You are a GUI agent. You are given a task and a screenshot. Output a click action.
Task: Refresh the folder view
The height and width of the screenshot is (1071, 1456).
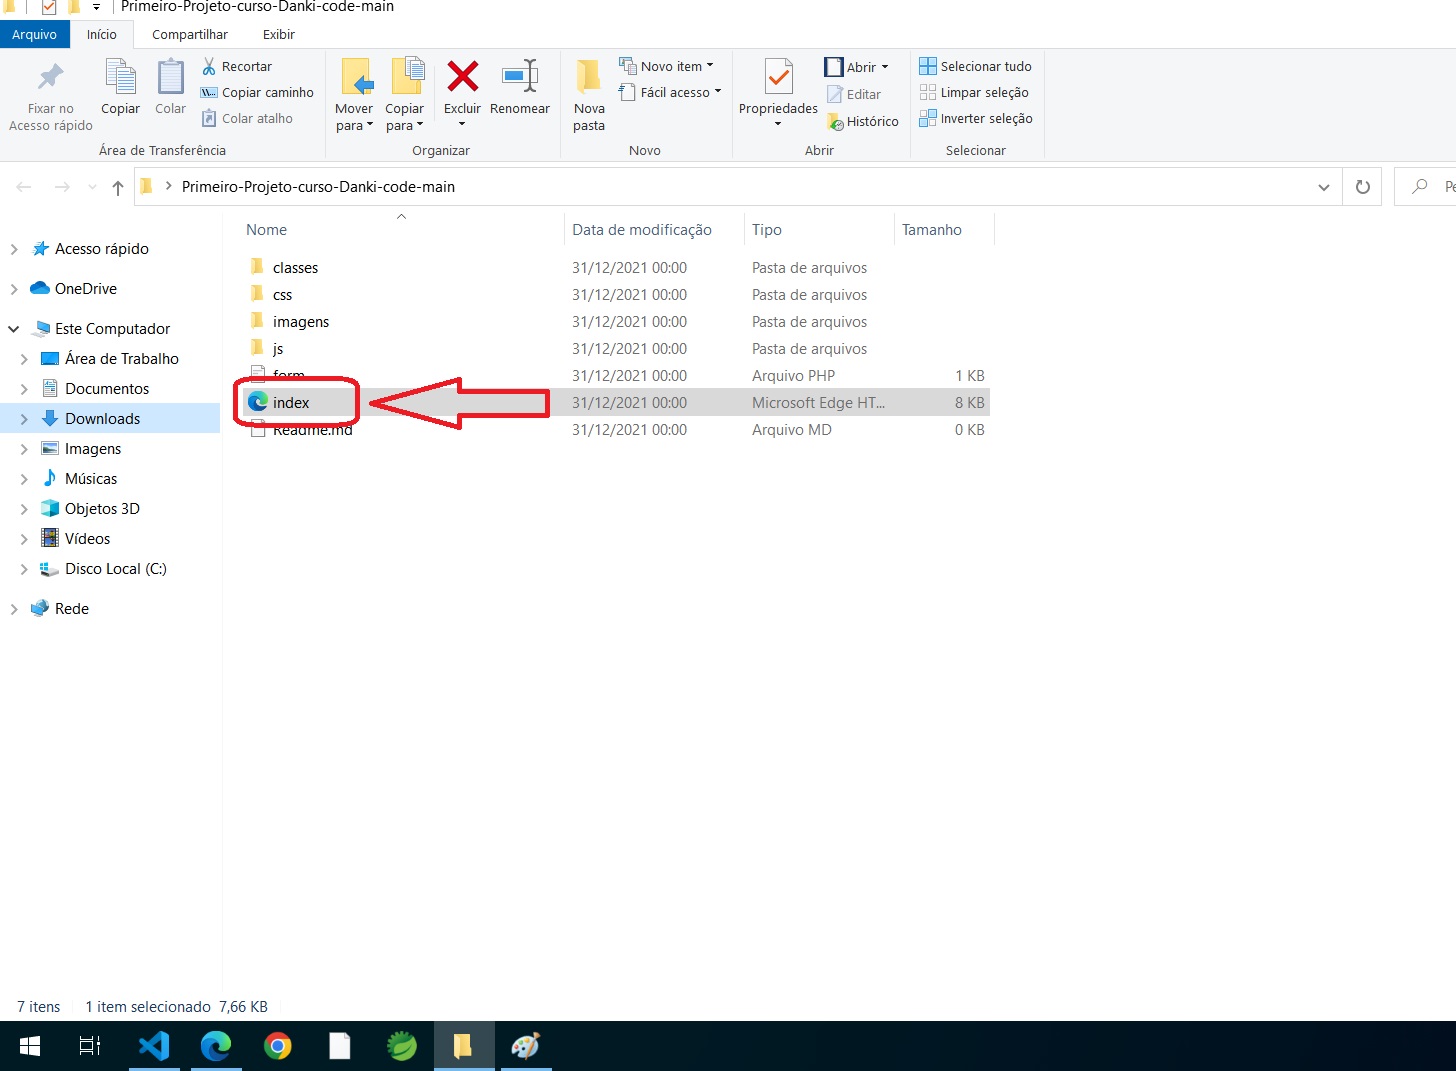pyautogui.click(x=1362, y=187)
